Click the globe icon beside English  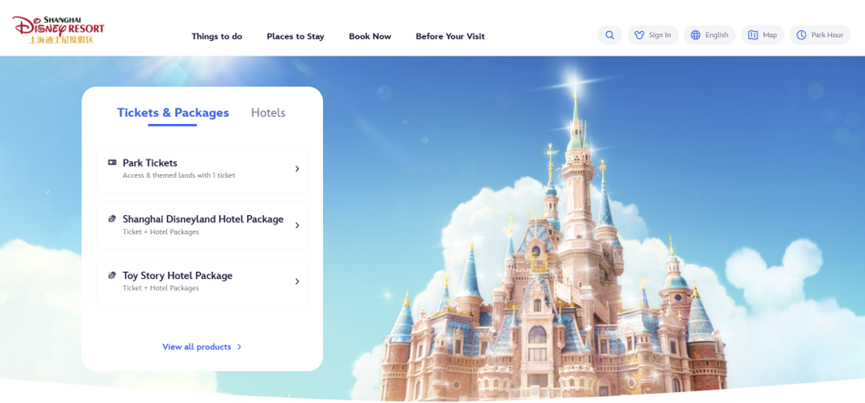coord(696,35)
